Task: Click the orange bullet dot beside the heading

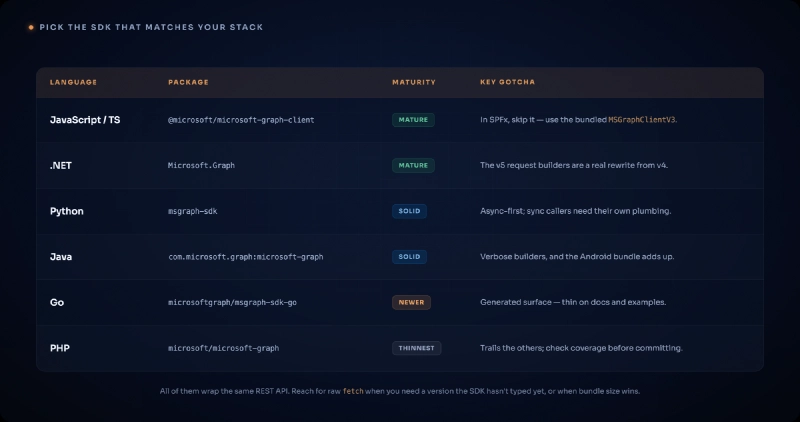Action: tap(31, 27)
